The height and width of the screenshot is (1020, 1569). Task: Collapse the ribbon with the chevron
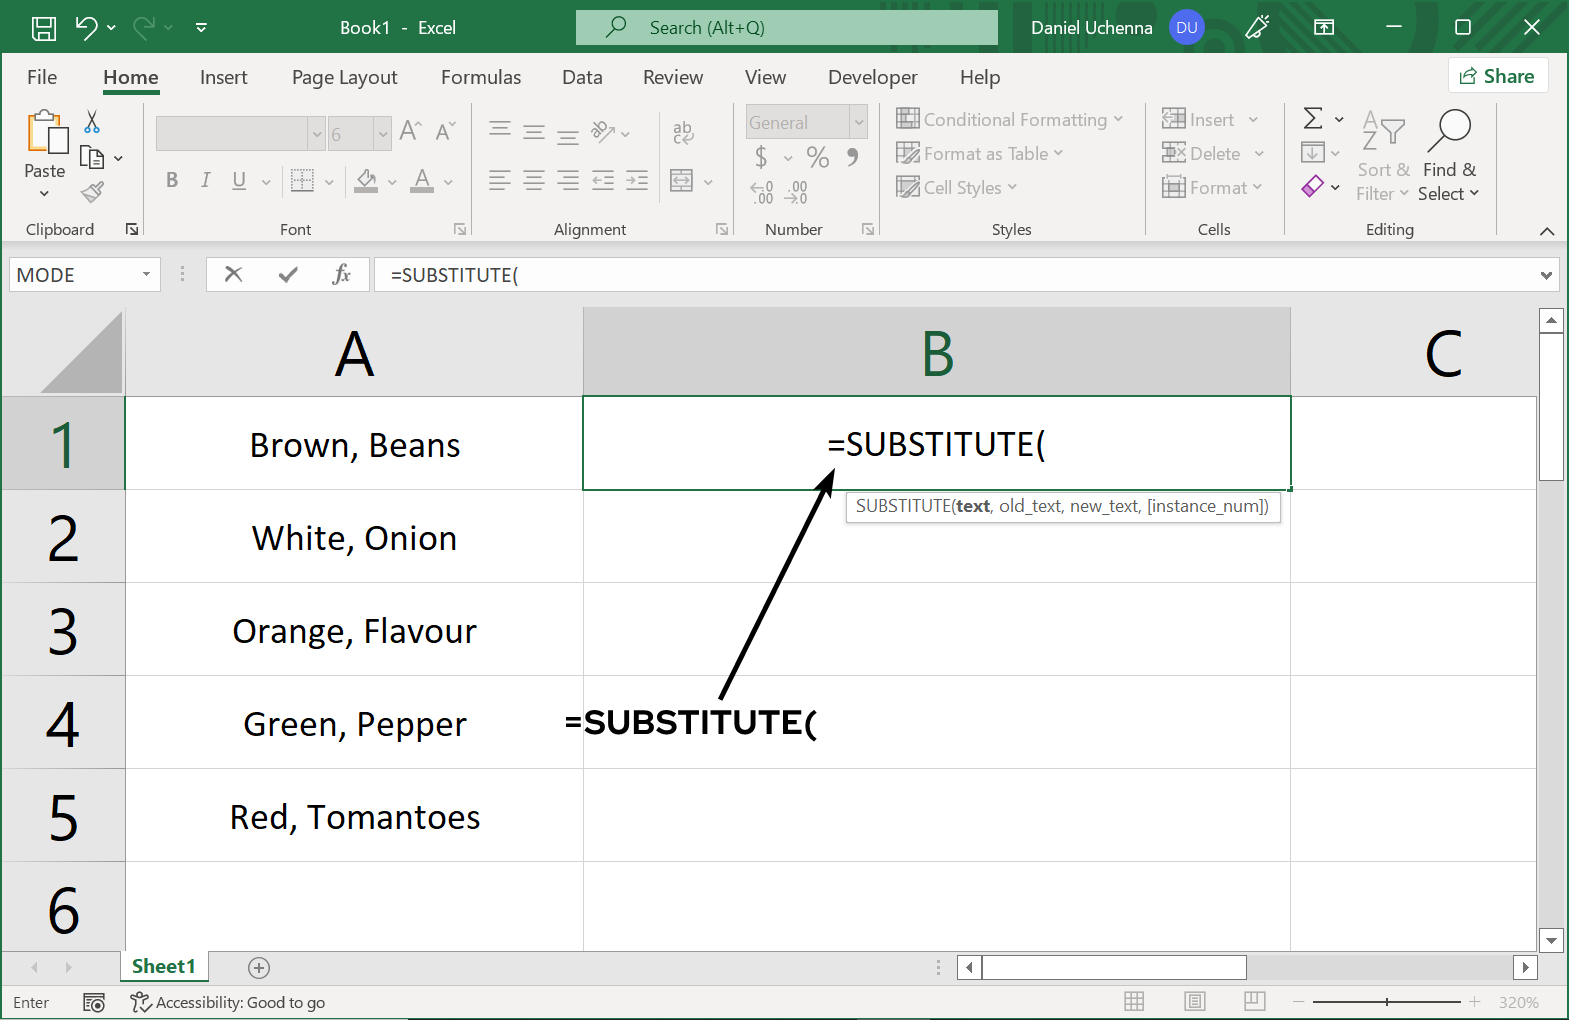click(1546, 231)
